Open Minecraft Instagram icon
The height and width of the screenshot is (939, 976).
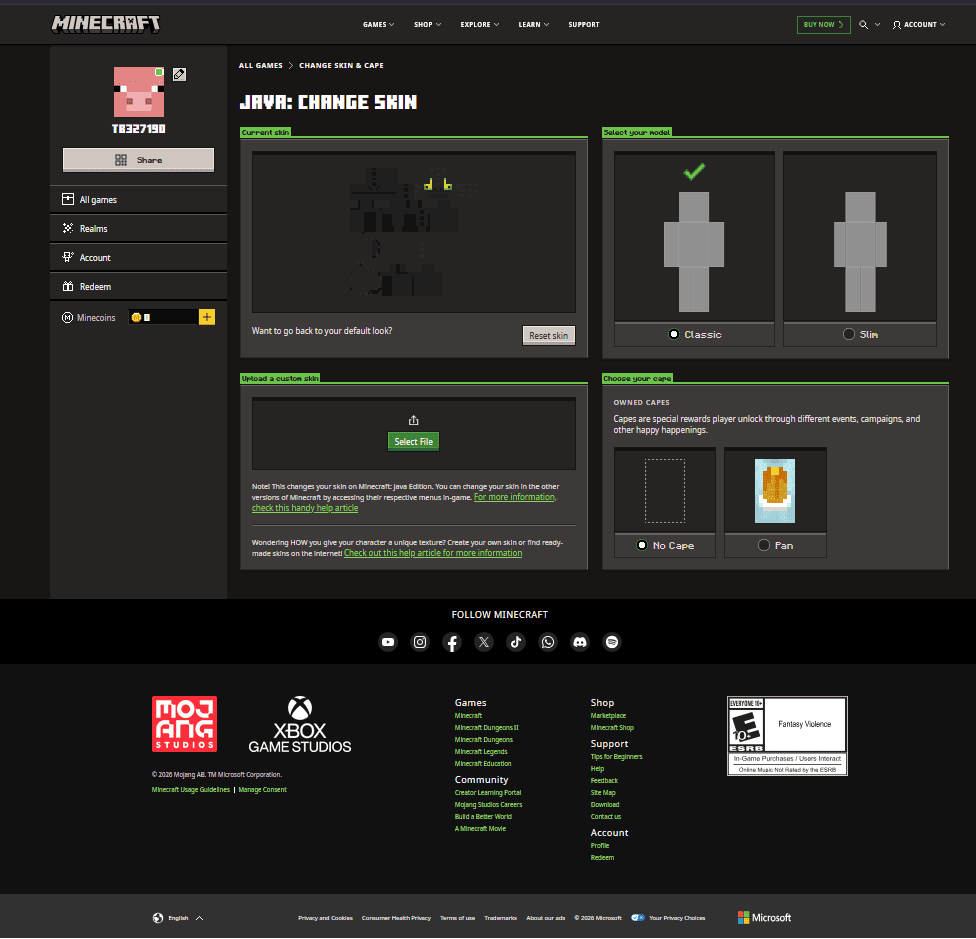(x=420, y=642)
